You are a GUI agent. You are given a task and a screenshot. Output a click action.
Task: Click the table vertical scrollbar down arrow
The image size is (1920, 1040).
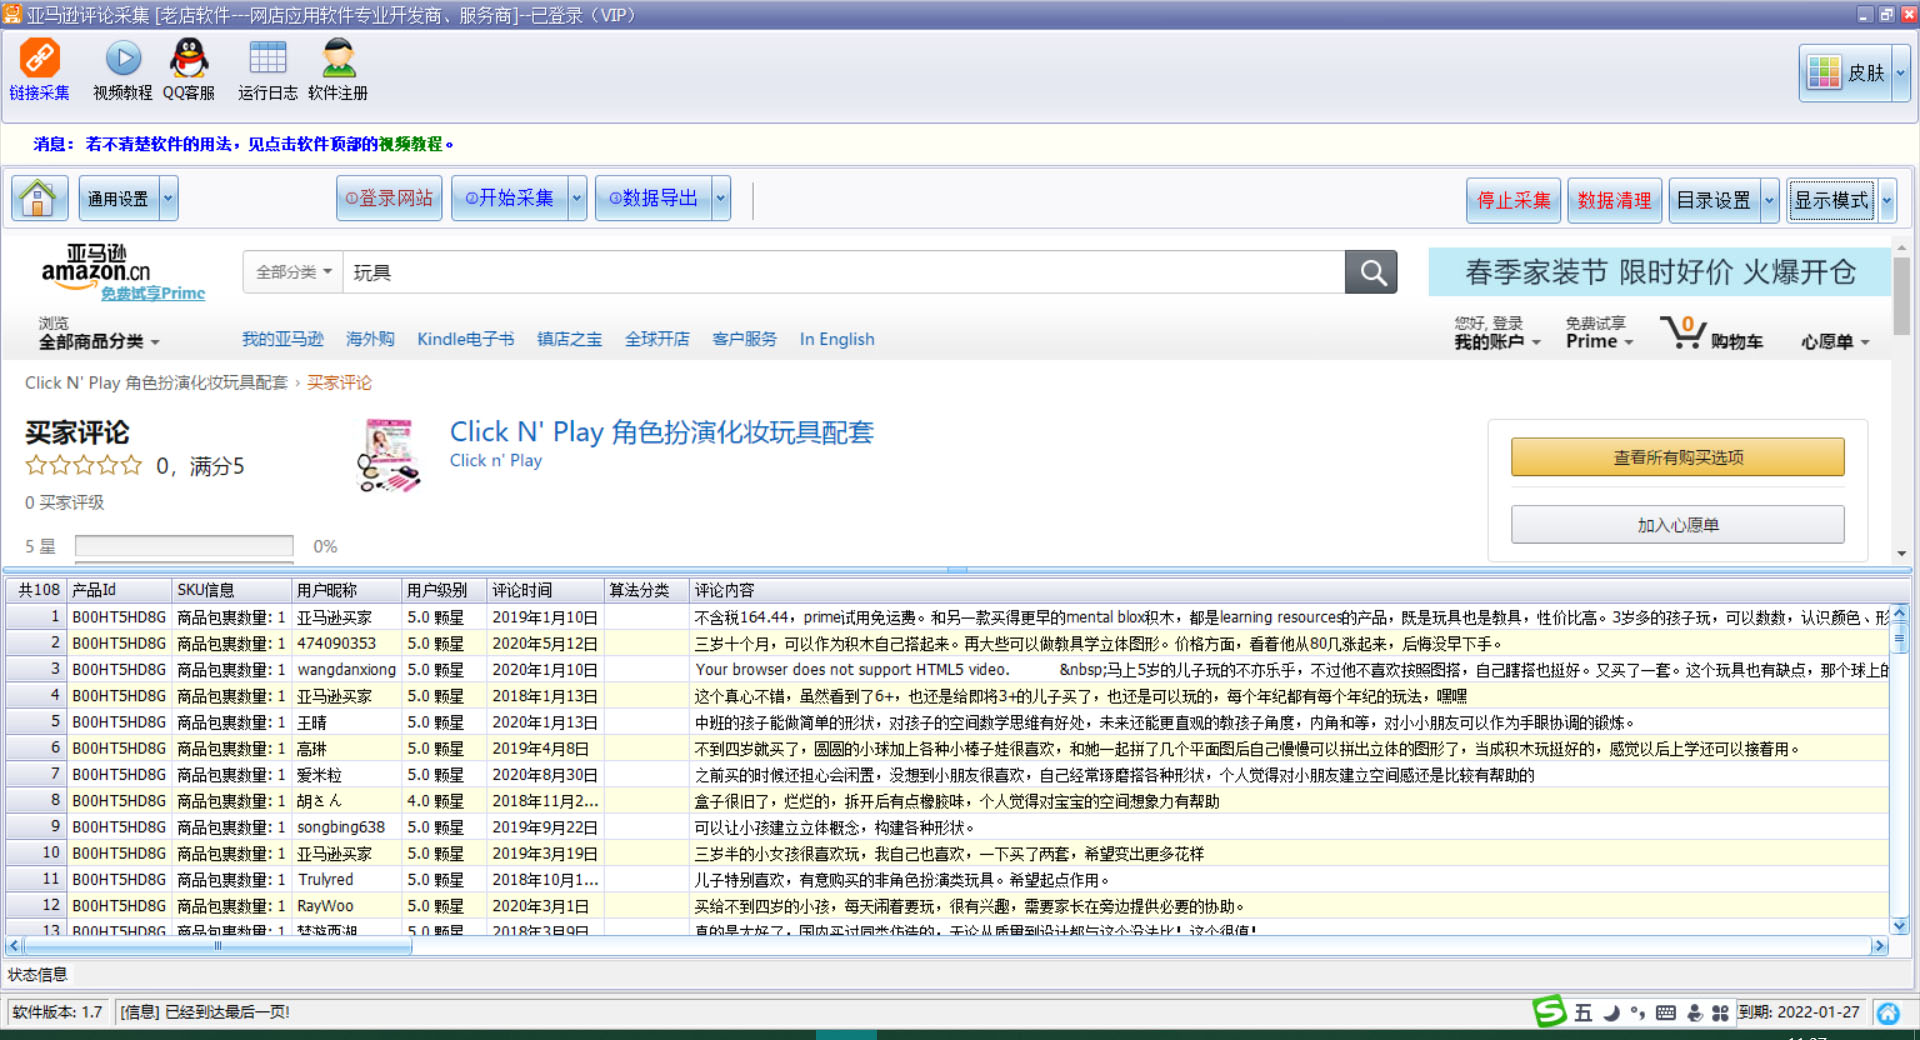pos(1899,926)
